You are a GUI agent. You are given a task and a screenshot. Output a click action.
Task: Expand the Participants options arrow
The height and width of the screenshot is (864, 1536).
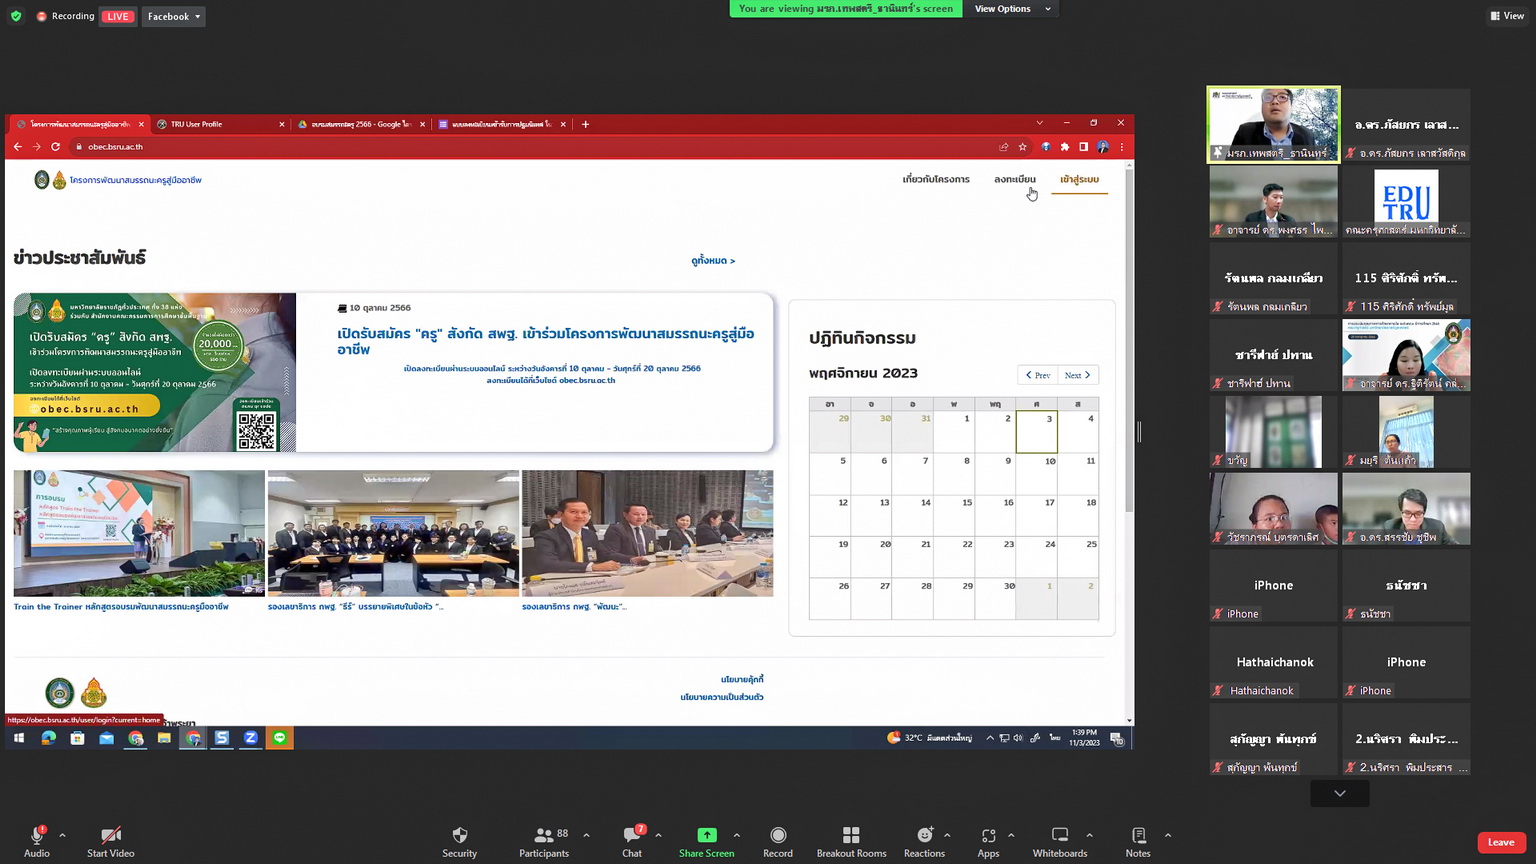point(586,835)
